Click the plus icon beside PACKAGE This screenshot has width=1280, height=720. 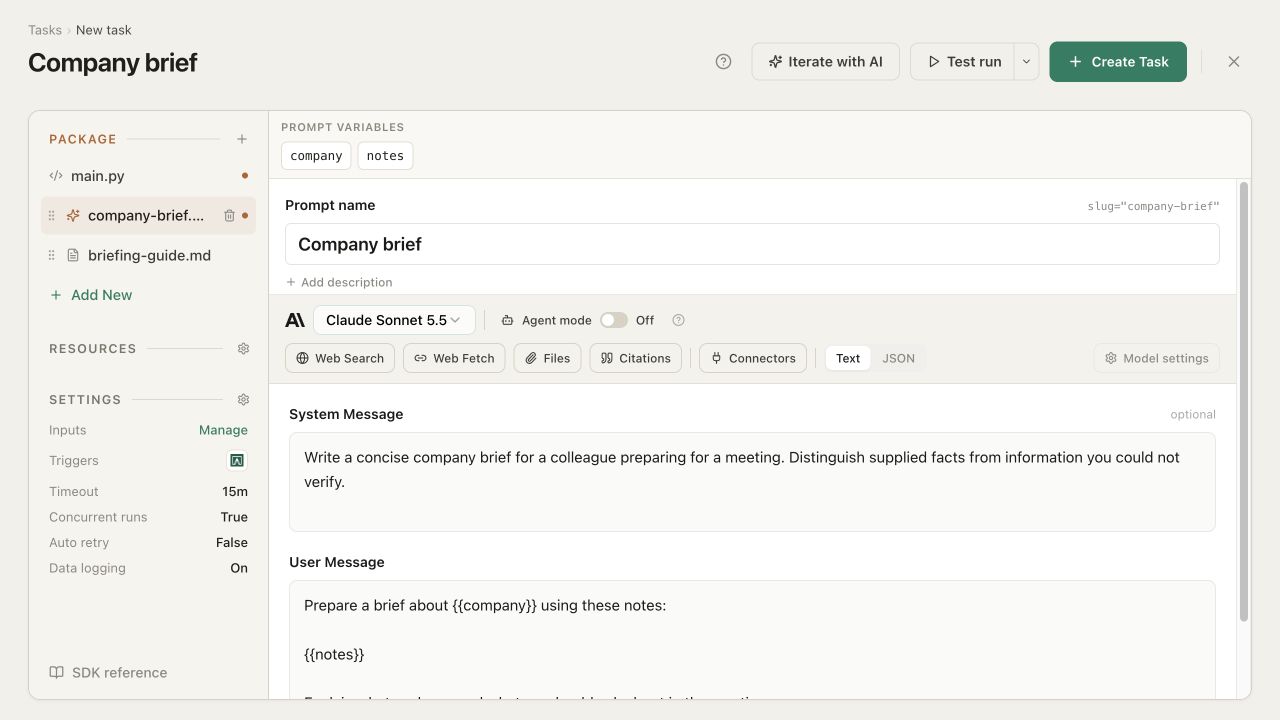coord(242,139)
